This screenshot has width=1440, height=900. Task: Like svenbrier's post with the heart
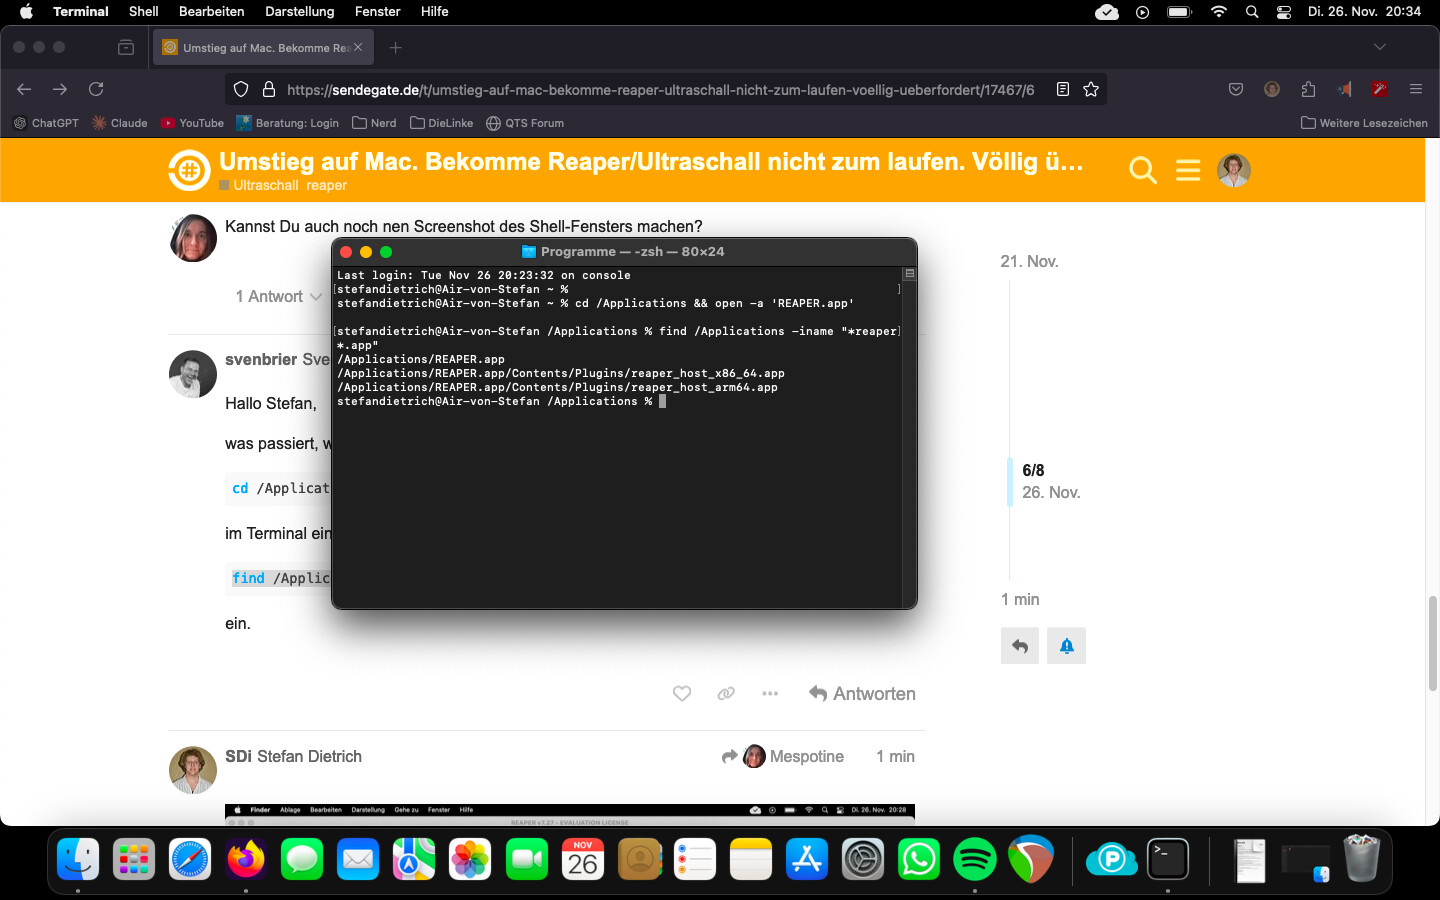point(682,693)
